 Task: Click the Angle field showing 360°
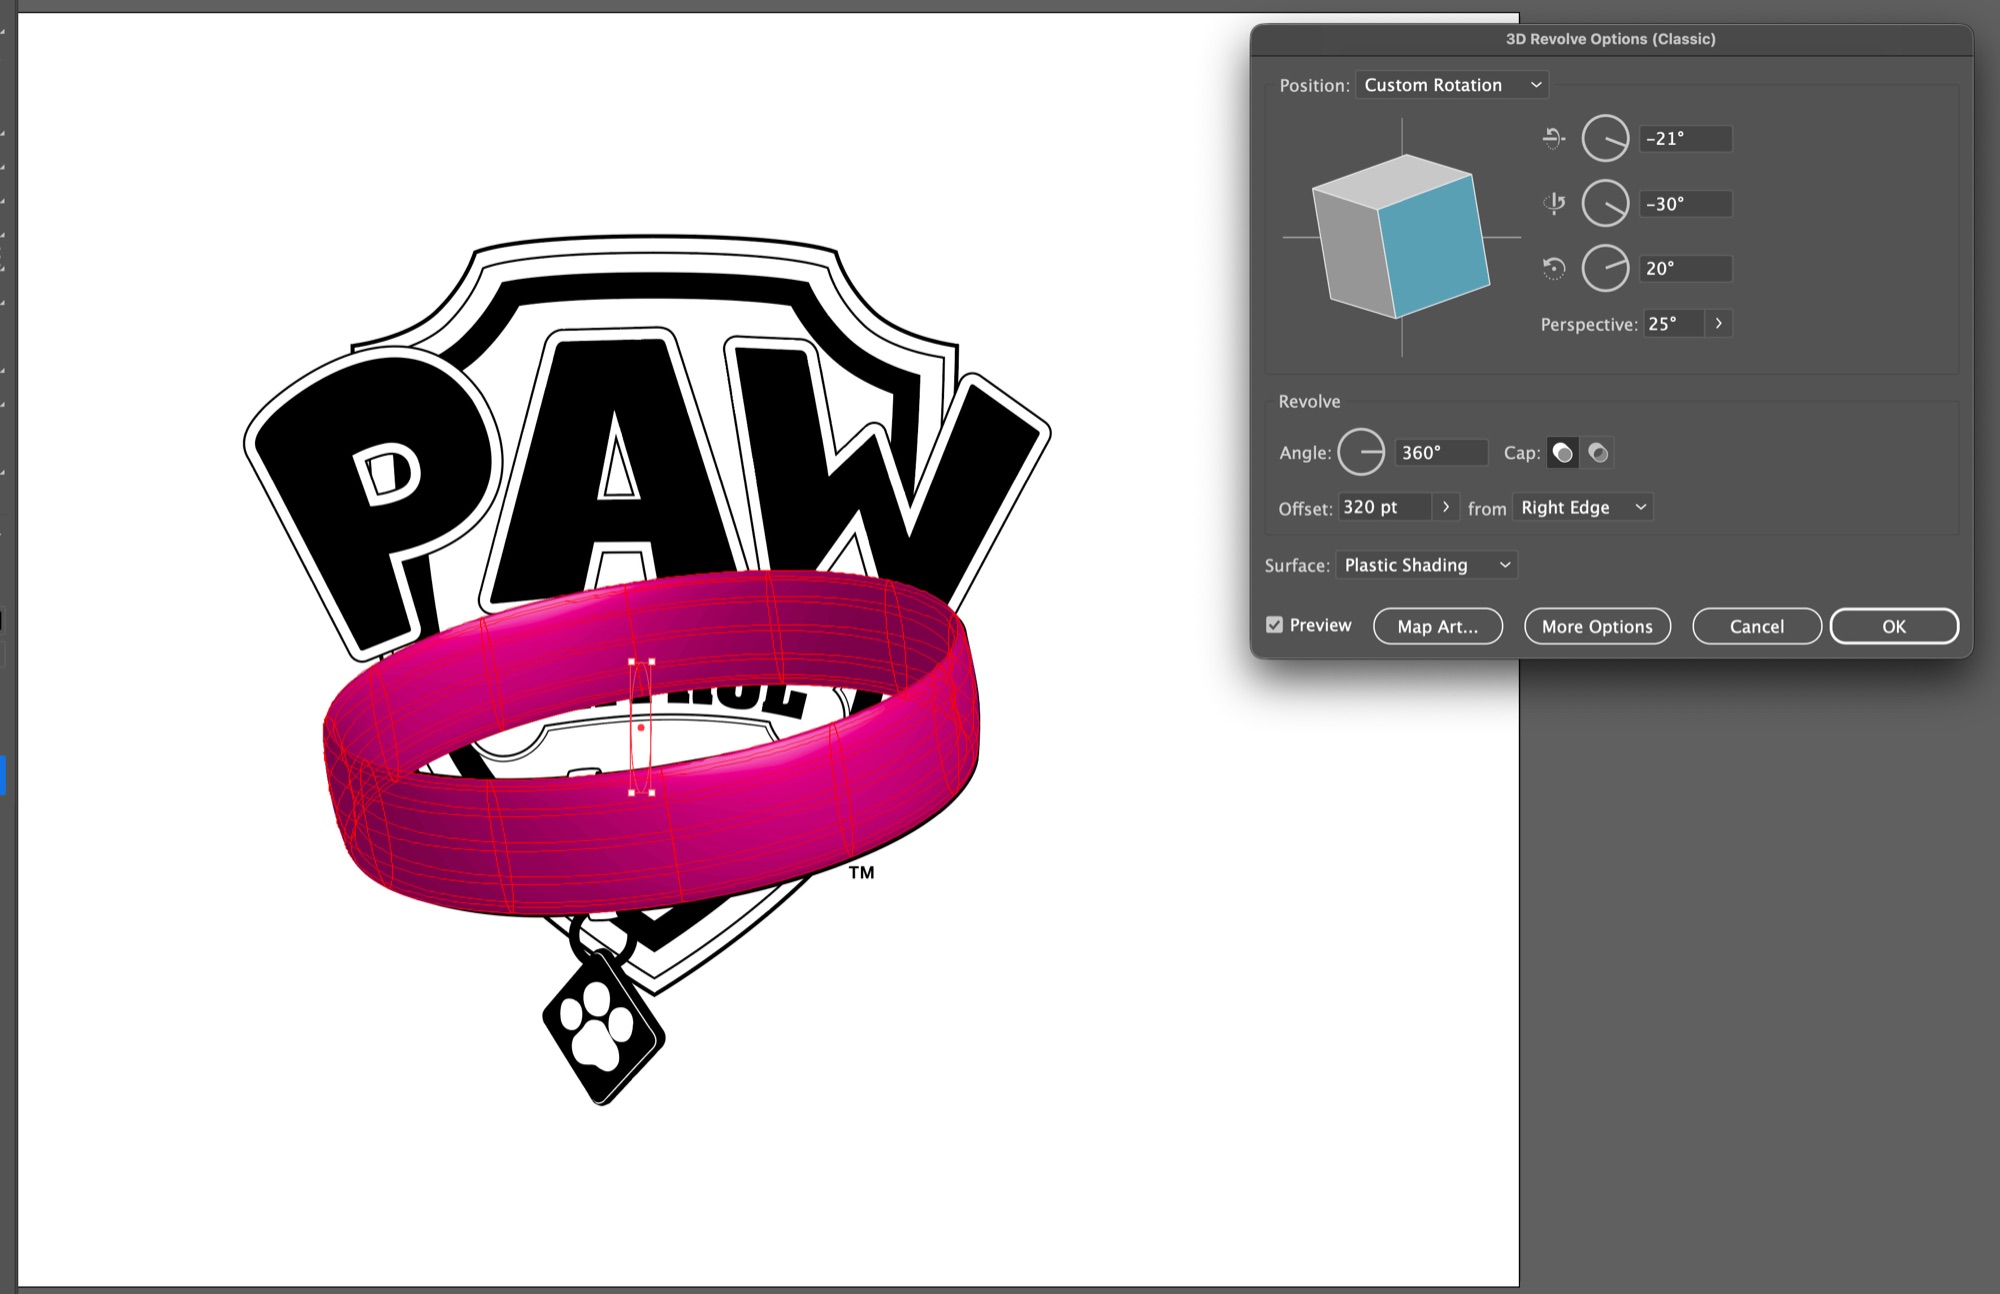tap(1441, 453)
